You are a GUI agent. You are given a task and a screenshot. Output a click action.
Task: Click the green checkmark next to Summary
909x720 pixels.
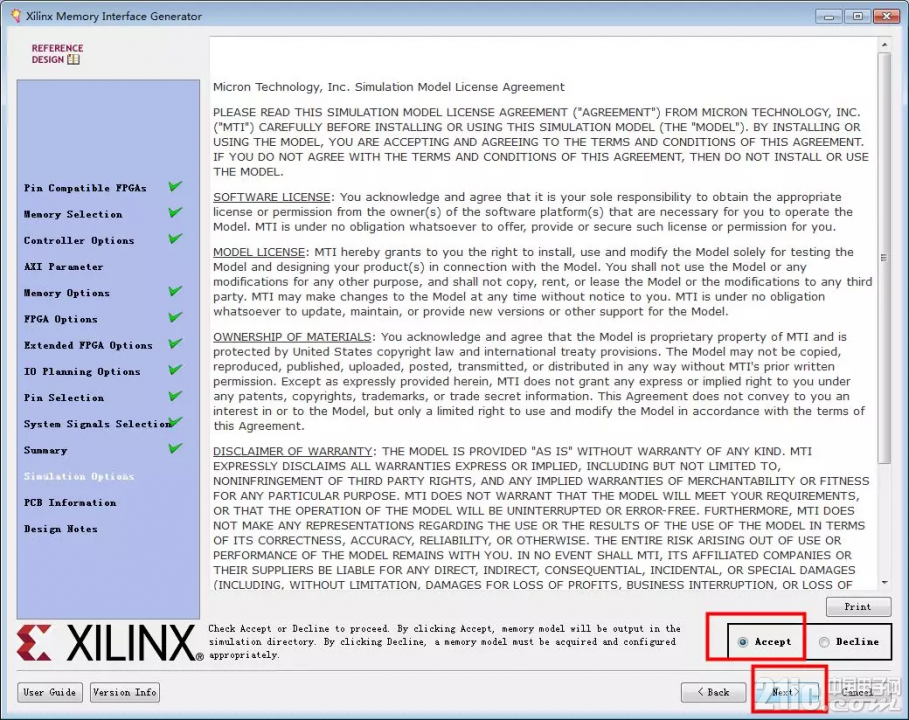pyautogui.click(x=175, y=448)
